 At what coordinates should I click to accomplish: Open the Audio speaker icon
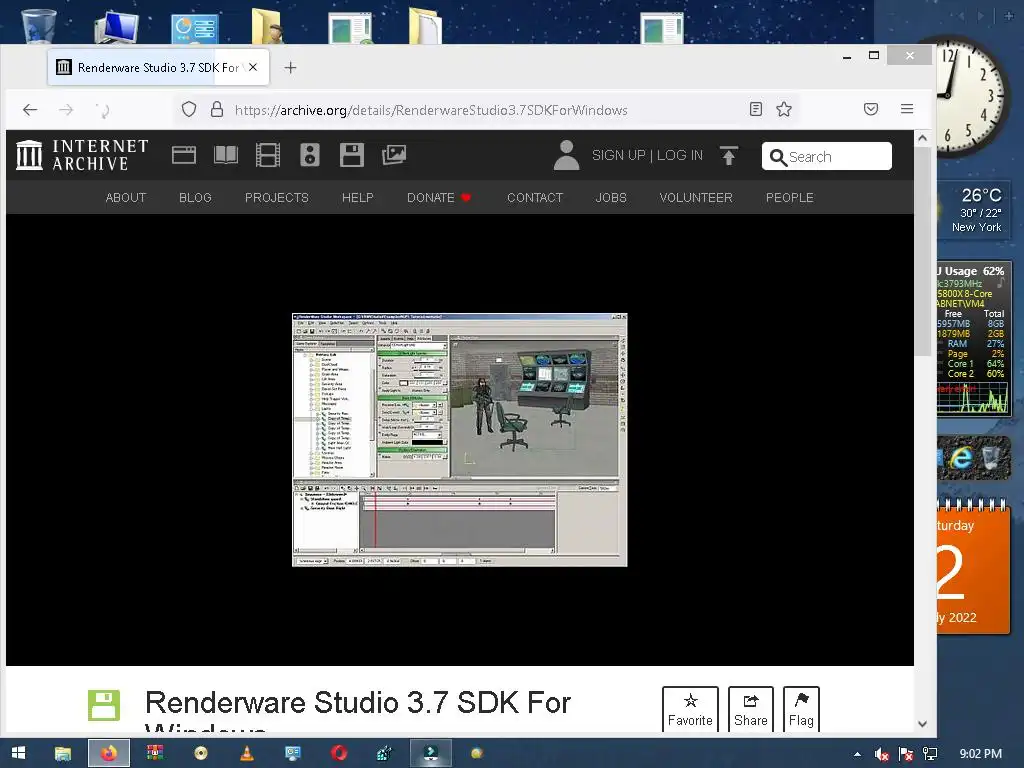tap(310, 155)
